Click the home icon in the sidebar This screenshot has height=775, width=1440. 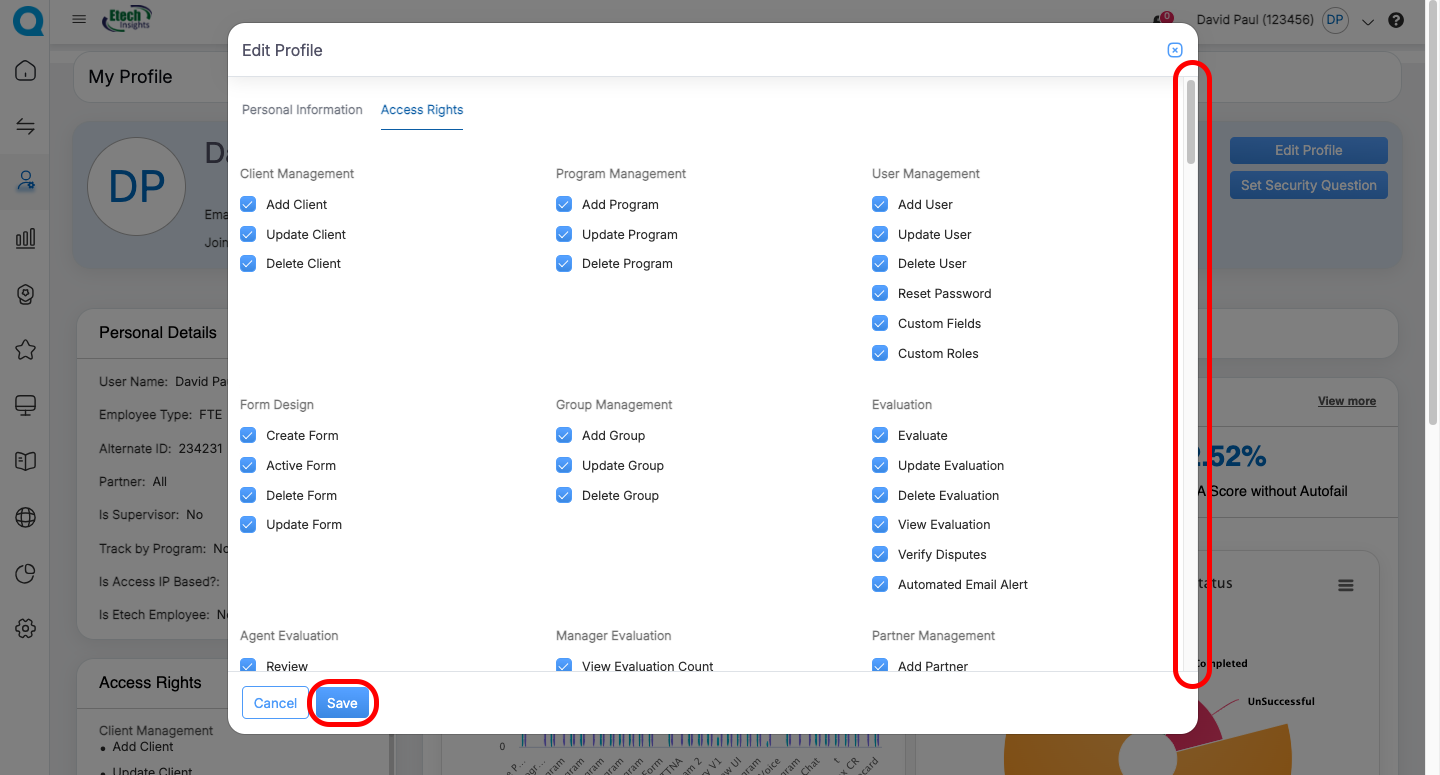click(x=26, y=71)
